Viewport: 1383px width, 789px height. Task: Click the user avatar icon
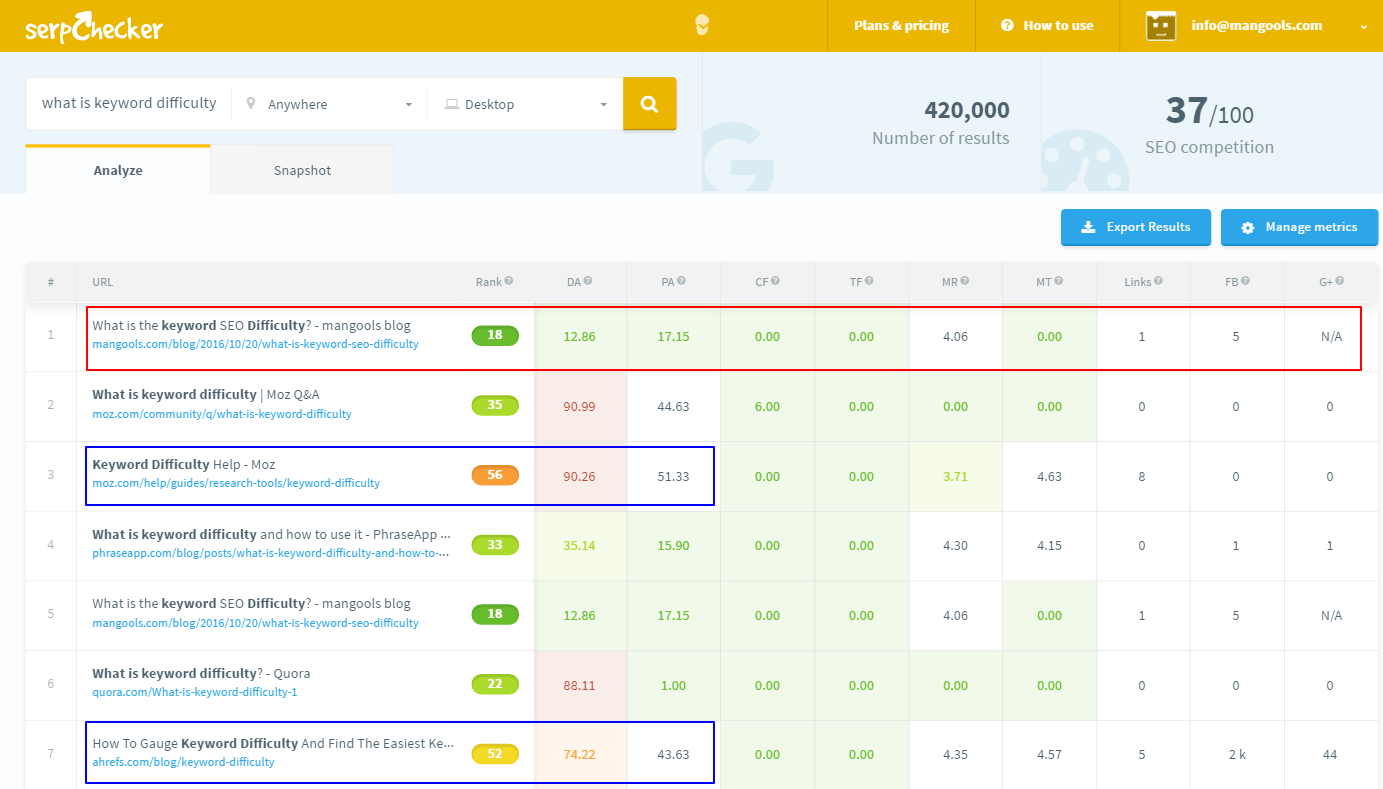(1160, 26)
